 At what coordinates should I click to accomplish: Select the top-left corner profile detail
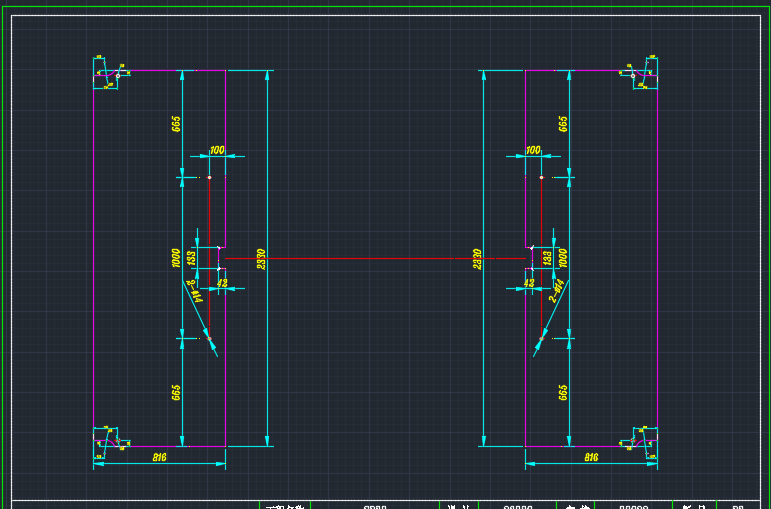[107, 73]
